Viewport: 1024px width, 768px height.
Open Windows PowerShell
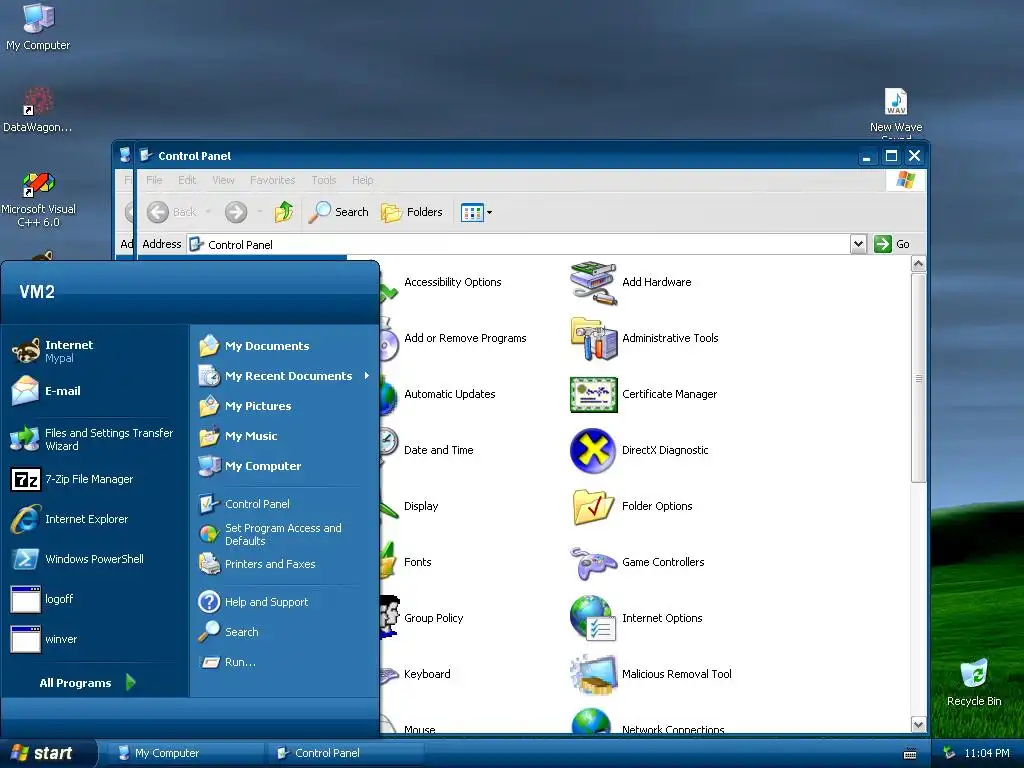(77, 559)
